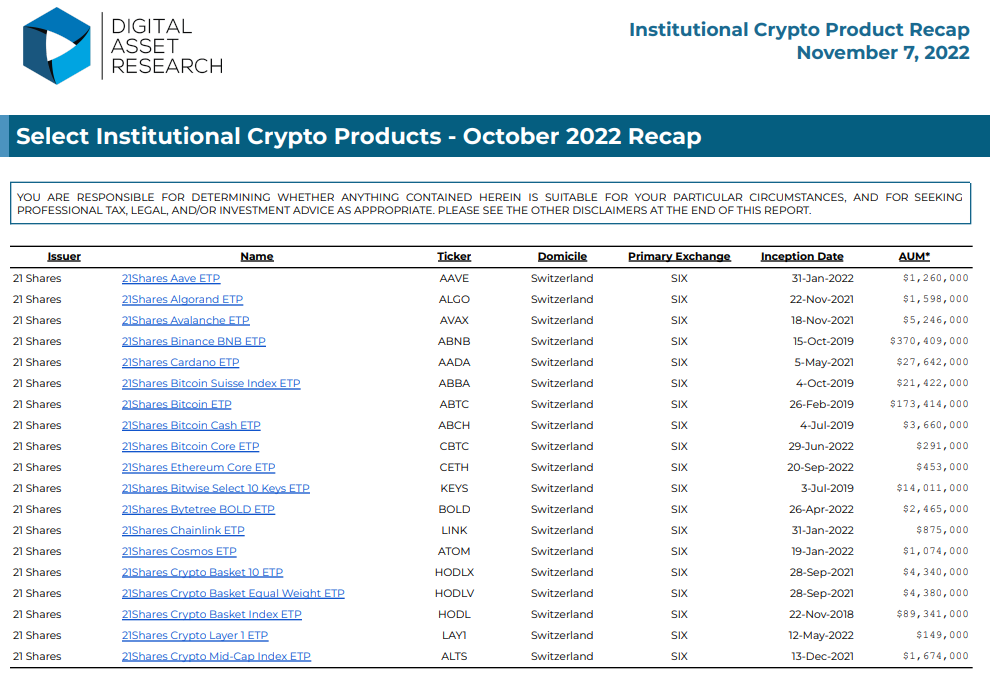Click the October 2022 Recap banner title
The width and height of the screenshot is (990, 676).
(x=358, y=137)
